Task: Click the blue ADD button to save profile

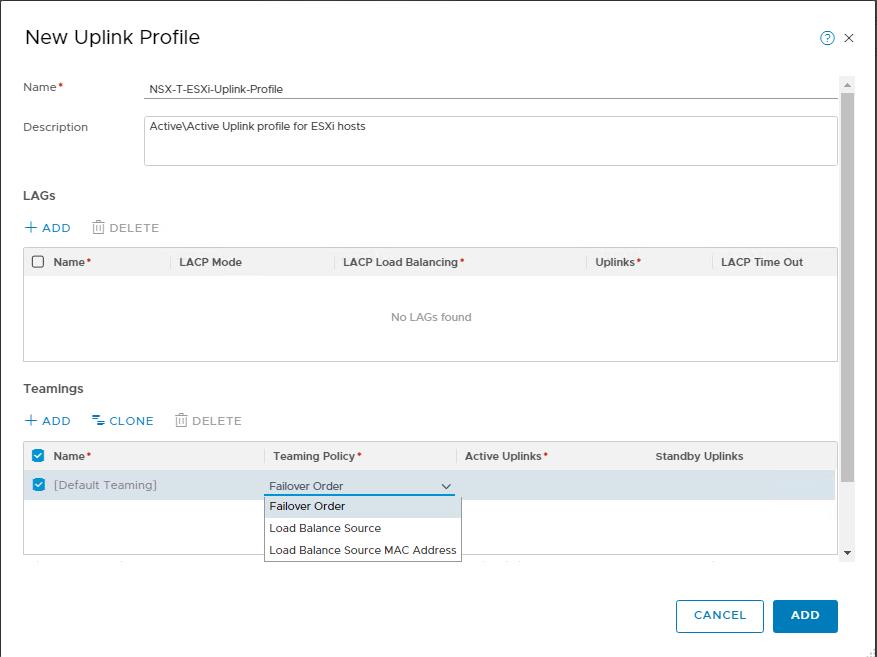Action: (805, 616)
